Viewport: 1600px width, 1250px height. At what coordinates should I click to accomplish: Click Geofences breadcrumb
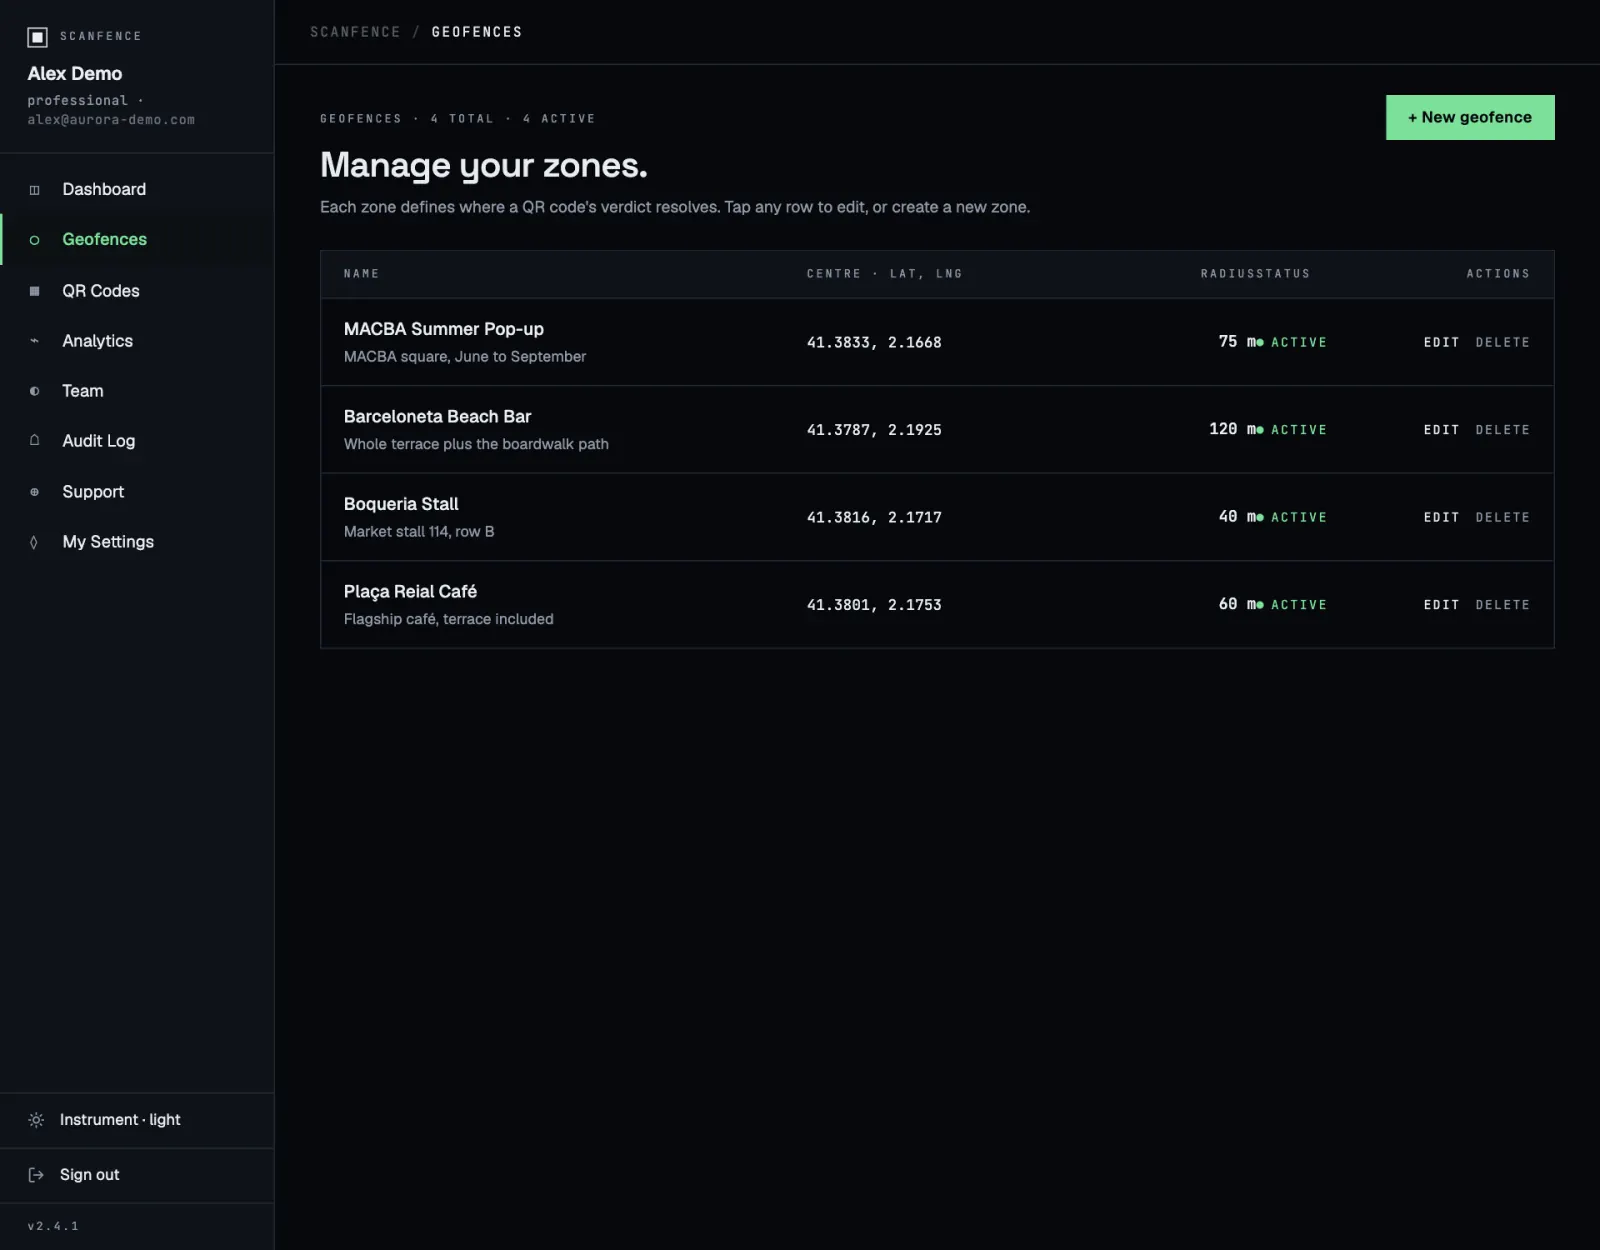pyautogui.click(x=477, y=32)
